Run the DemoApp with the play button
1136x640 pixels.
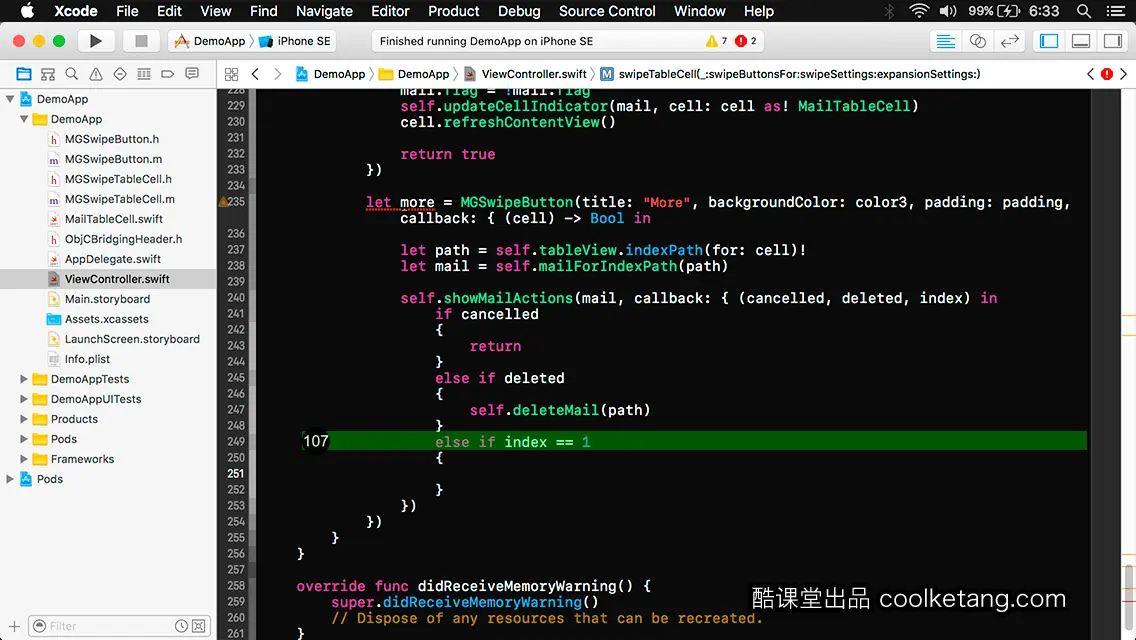(95, 41)
